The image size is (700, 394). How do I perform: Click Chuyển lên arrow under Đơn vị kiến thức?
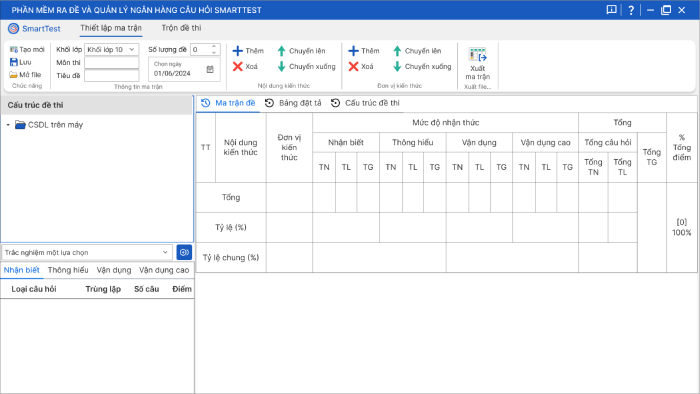tap(397, 51)
